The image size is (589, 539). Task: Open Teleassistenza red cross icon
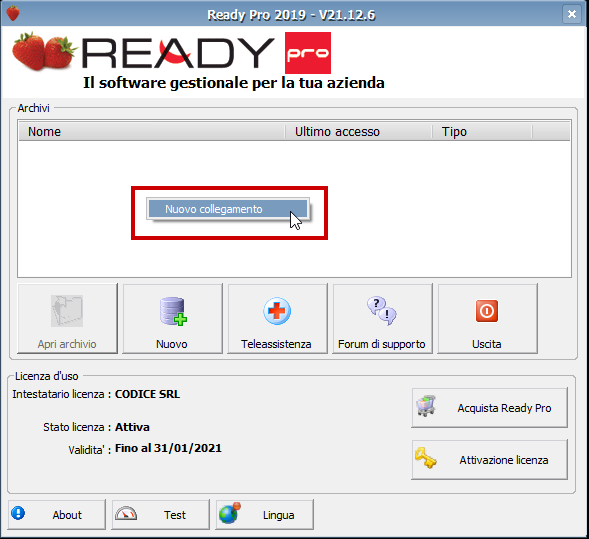(x=277, y=311)
